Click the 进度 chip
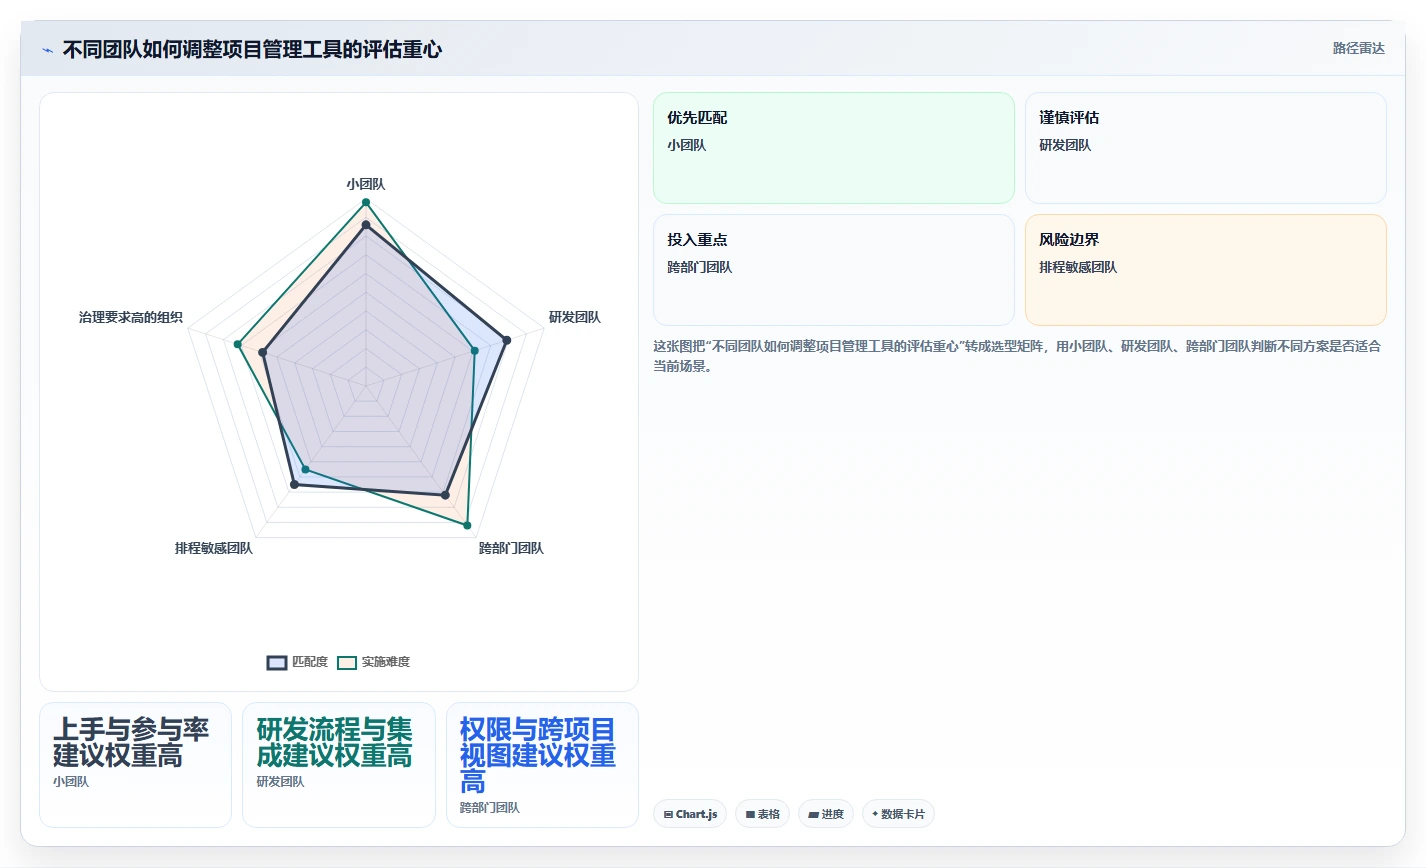Viewport: 1426px width, 868px height. point(826,814)
